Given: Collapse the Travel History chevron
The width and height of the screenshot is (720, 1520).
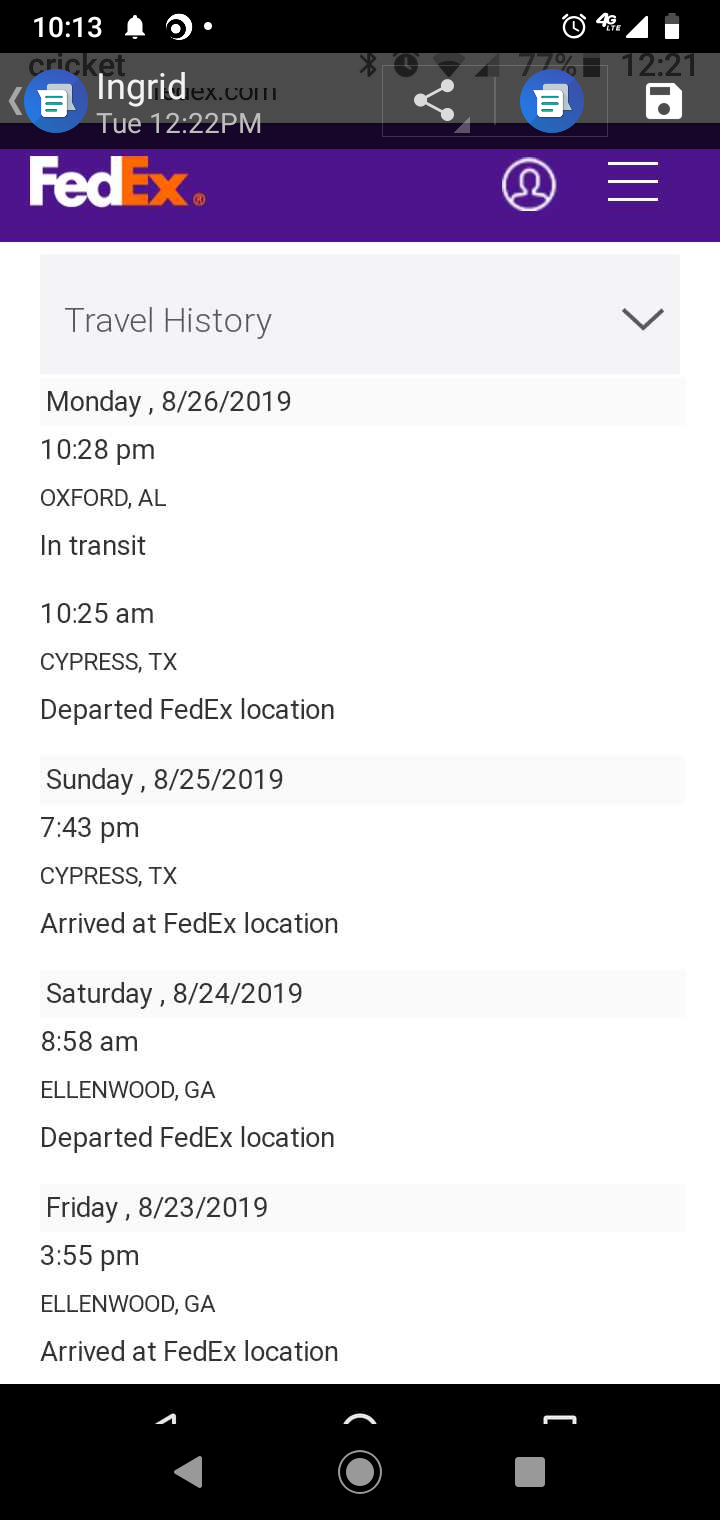Looking at the screenshot, I should [x=642, y=319].
